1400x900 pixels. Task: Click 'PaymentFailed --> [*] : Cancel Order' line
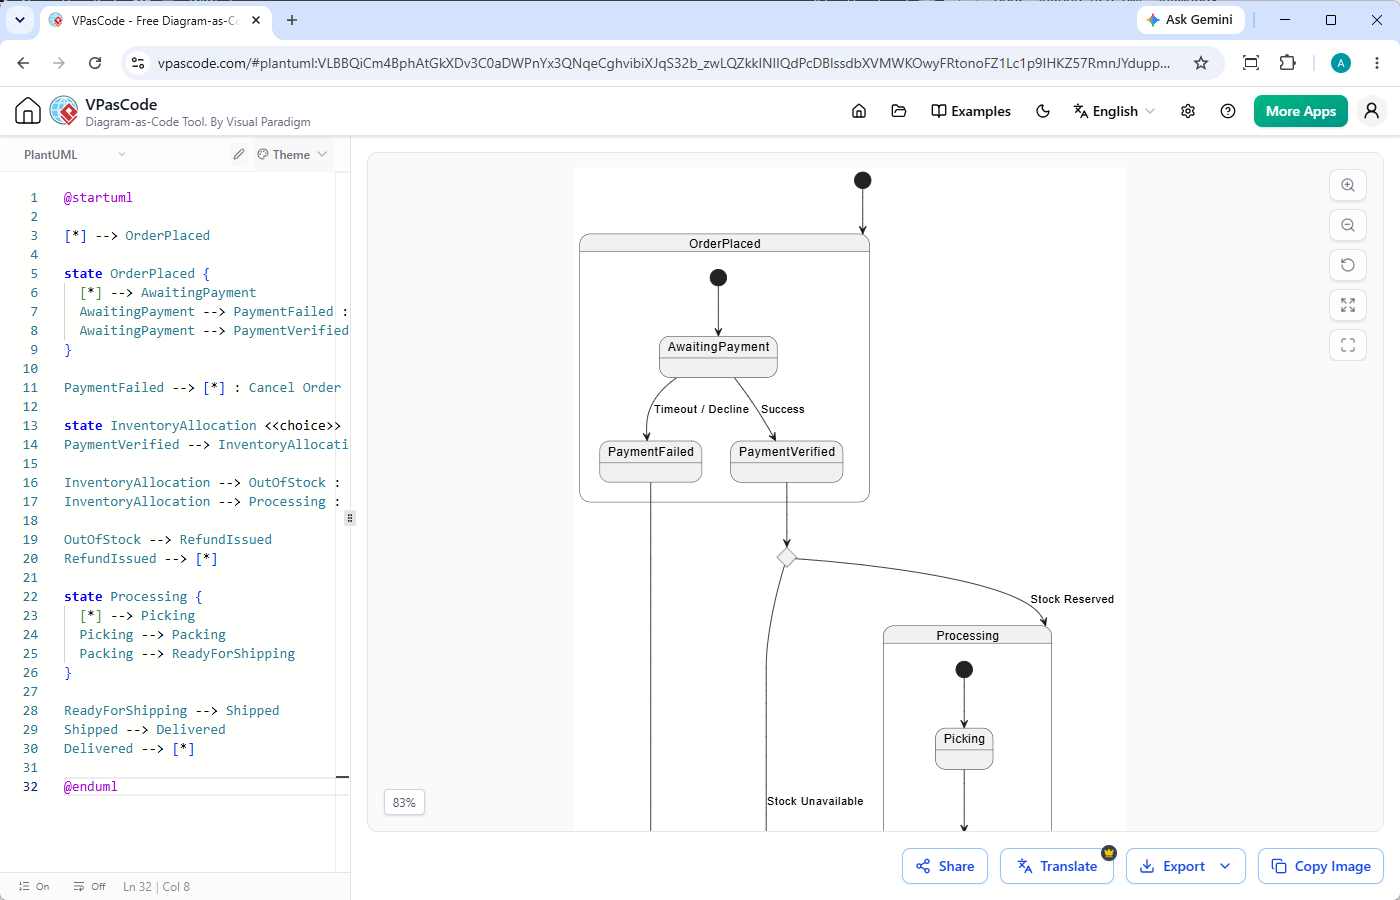pyautogui.click(x=202, y=387)
